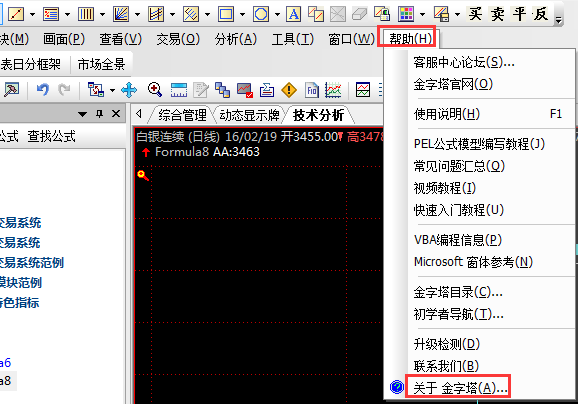The image size is (578, 404).
Task: Open dropdown beside octagon shape tool
Action: pyautogui.click(x=278, y=15)
